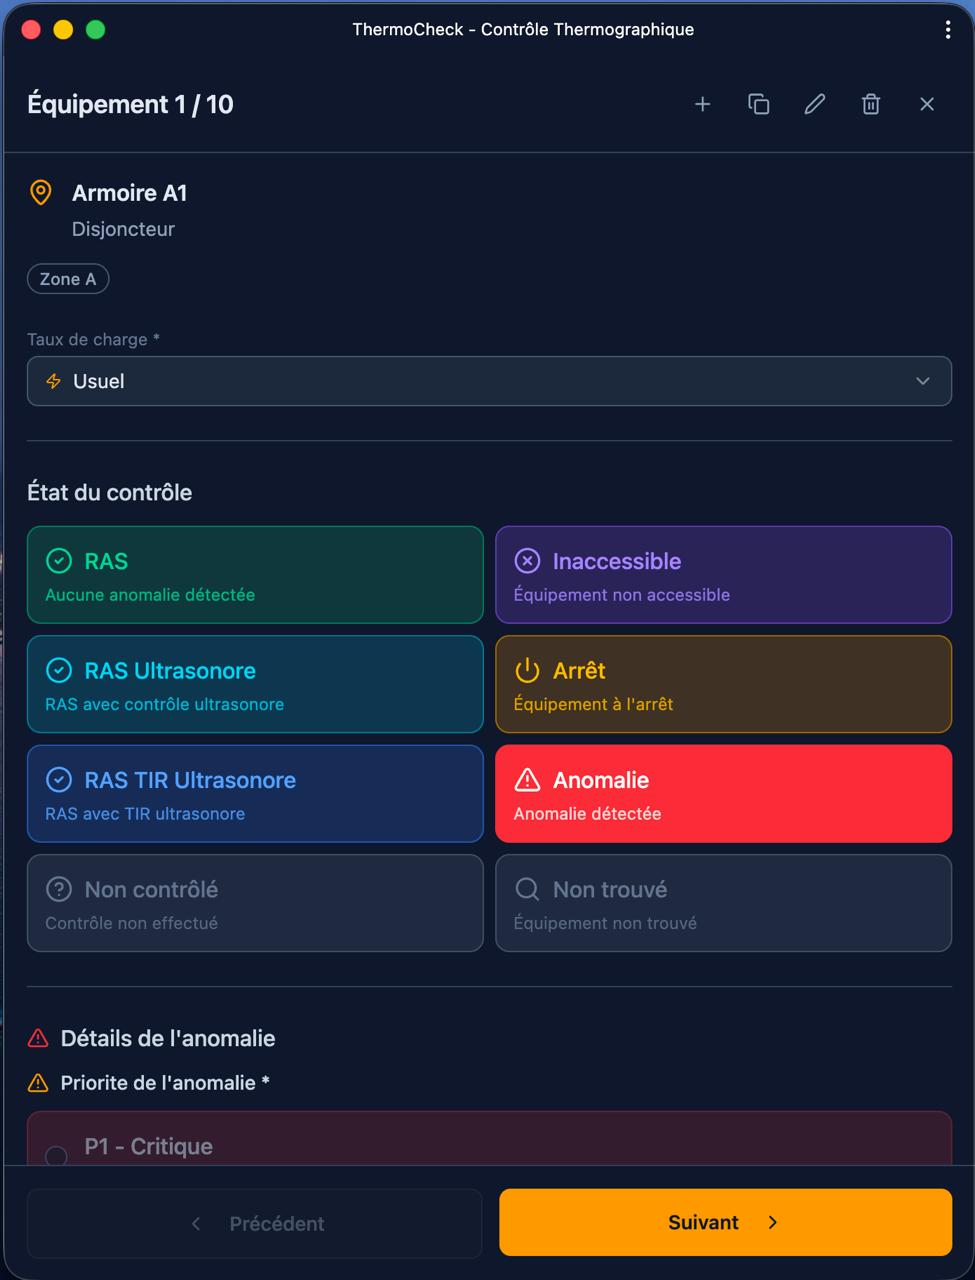
Task: Select the RAS TIR Ultrasonore option
Action: [255, 794]
